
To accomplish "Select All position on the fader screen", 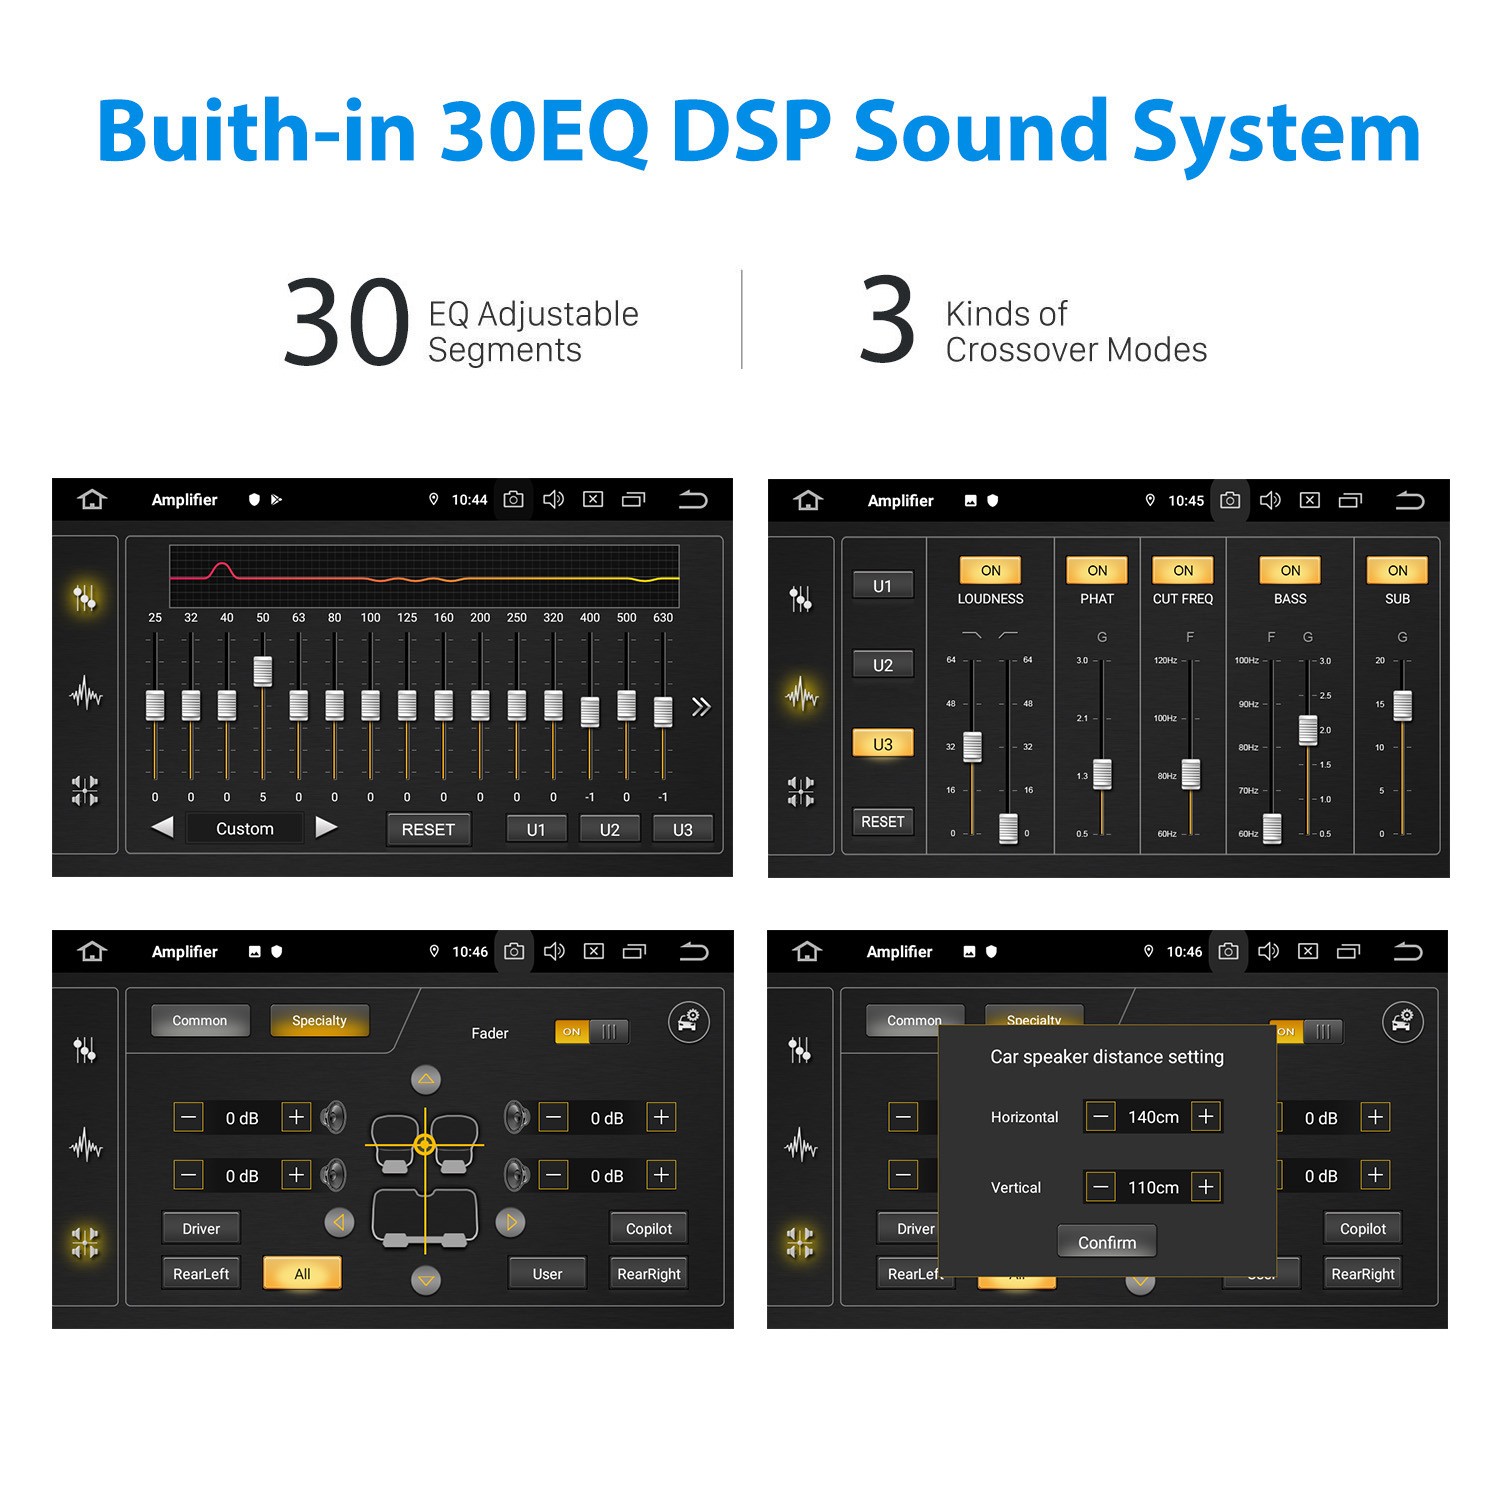I will (302, 1273).
